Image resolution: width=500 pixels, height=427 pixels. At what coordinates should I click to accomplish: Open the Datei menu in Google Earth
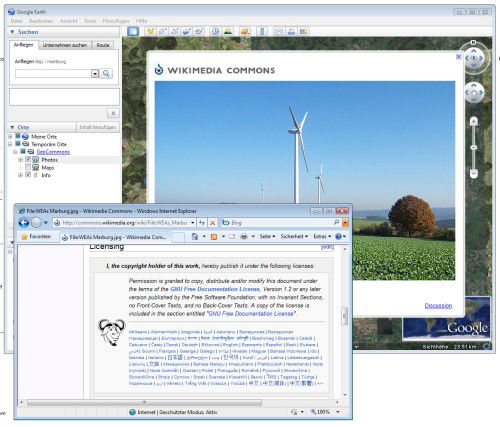(x=16, y=21)
